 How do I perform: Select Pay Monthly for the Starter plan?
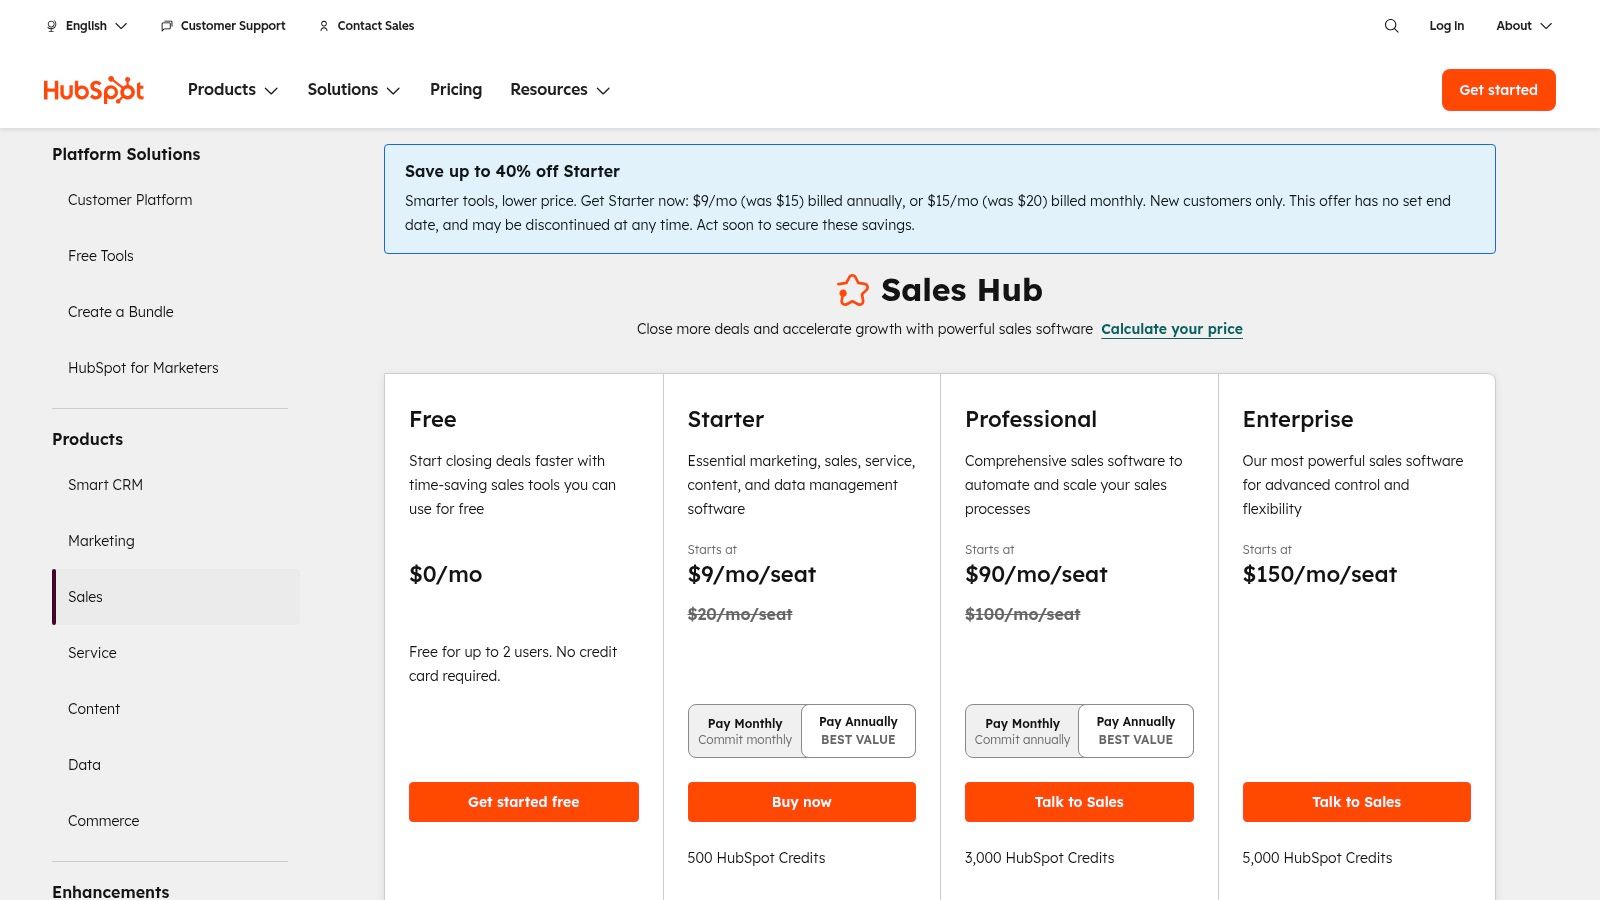tap(744, 730)
